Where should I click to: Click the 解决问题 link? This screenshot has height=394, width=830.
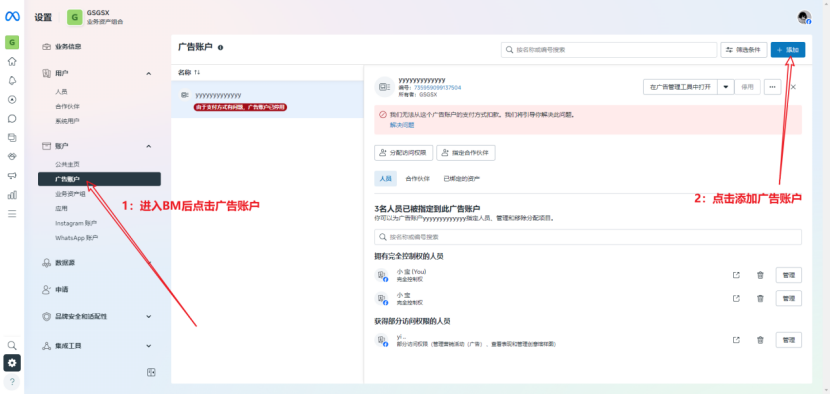(402, 125)
